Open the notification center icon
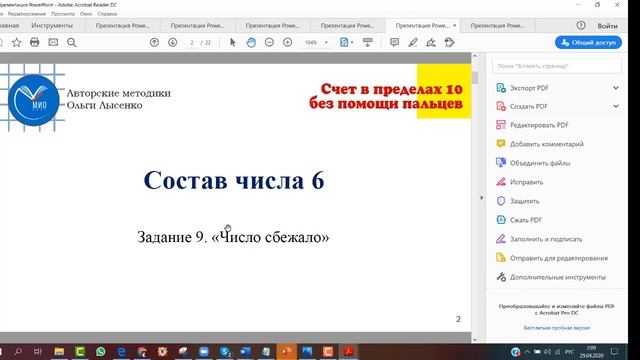The height and width of the screenshot is (360, 640). coord(614,351)
